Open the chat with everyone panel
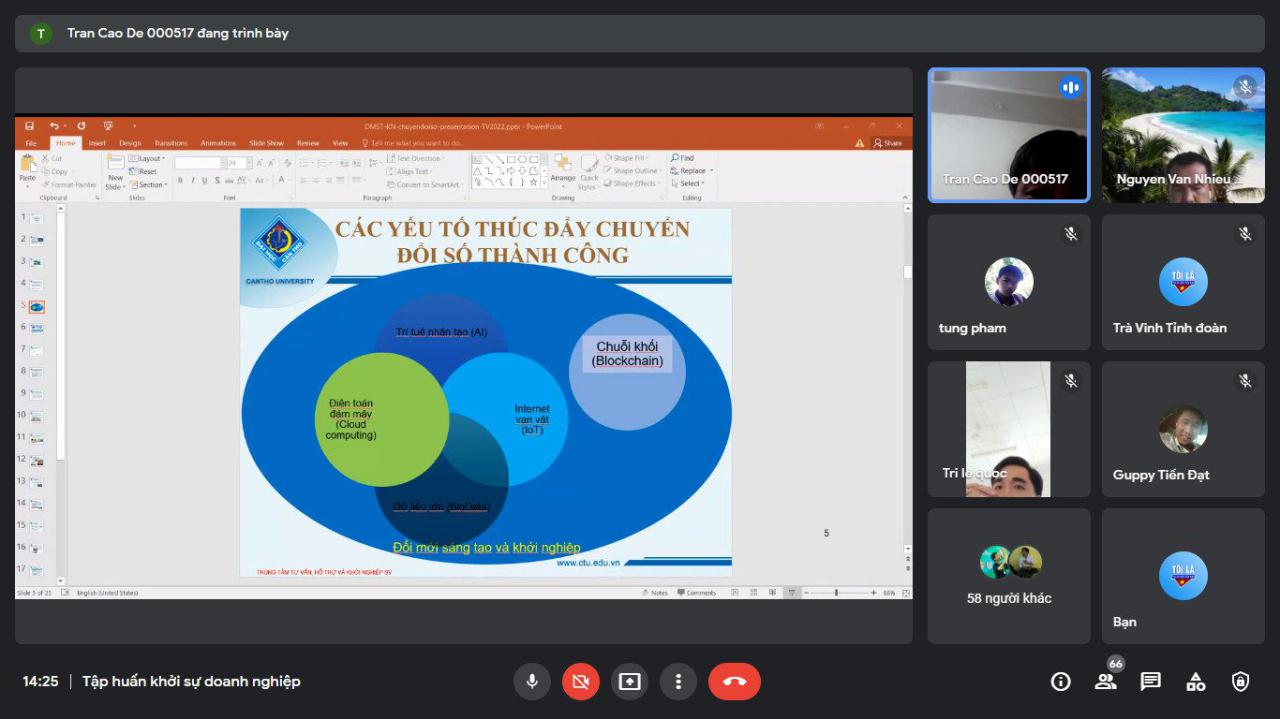 coord(1150,682)
